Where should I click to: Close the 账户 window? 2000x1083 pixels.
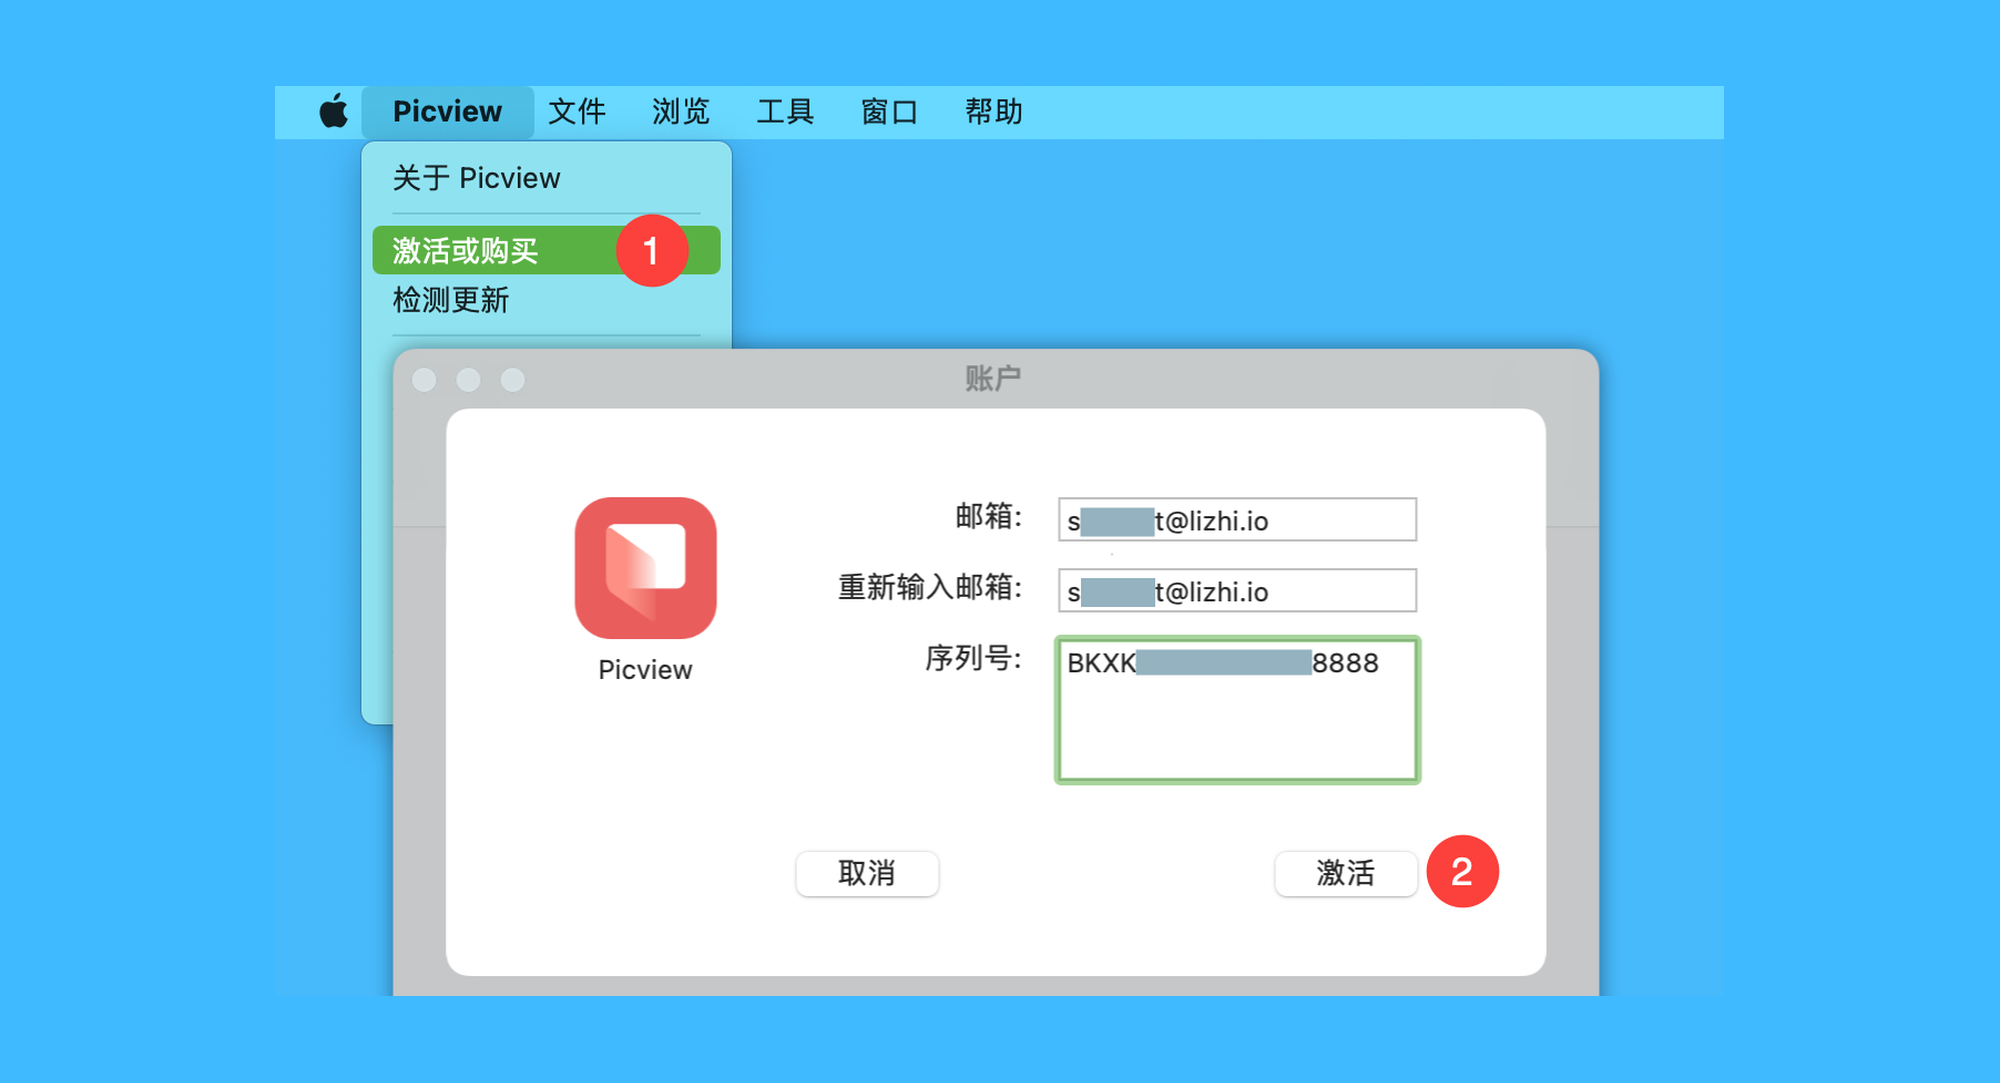pyautogui.click(x=424, y=380)
